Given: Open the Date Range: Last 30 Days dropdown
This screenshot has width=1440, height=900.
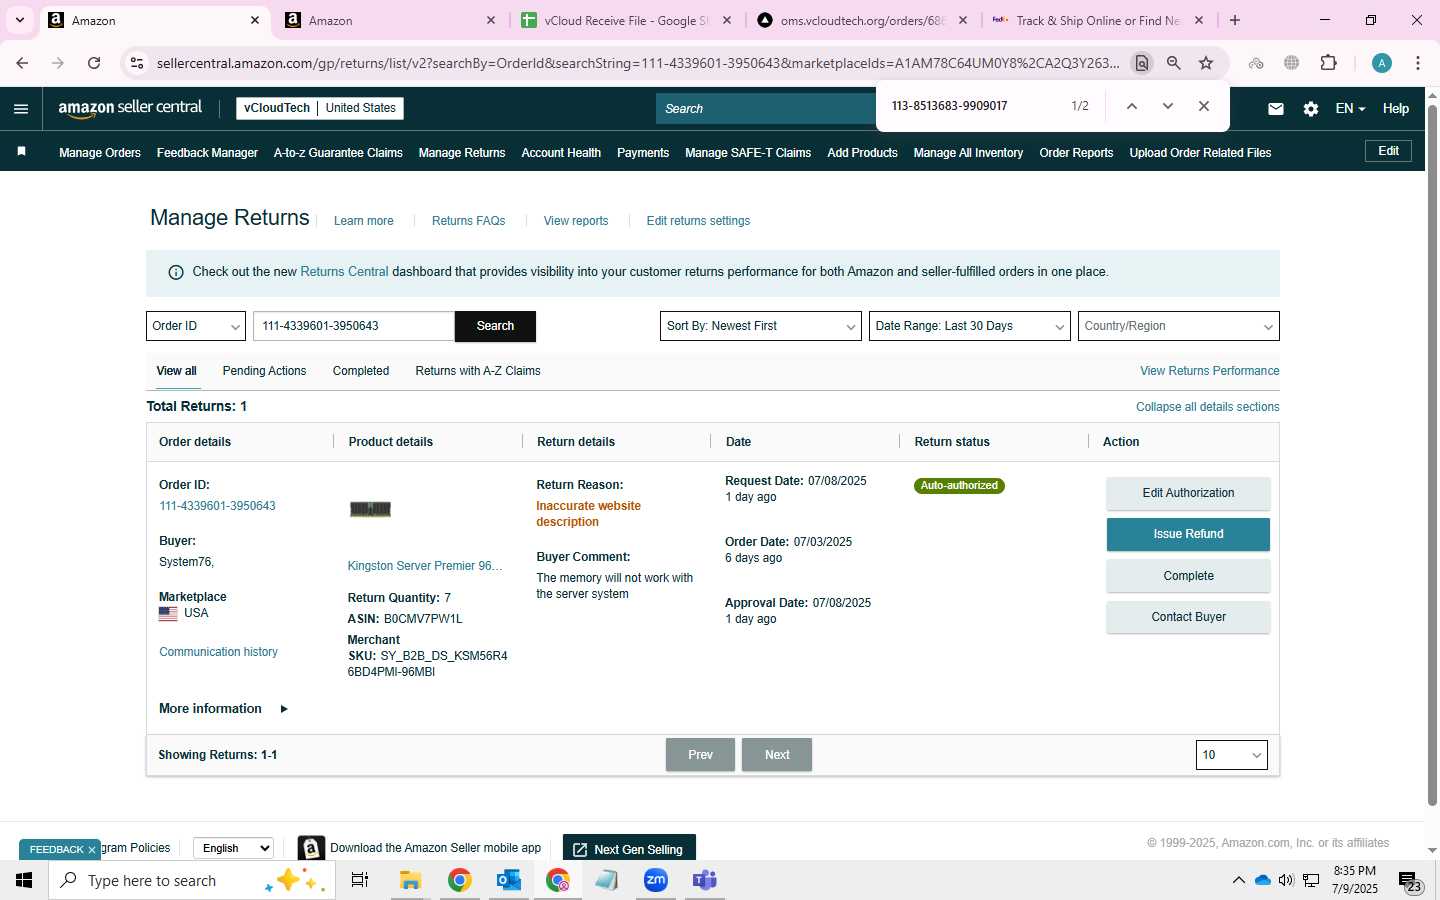Looking at the screenshot, I should coord(969,326).
